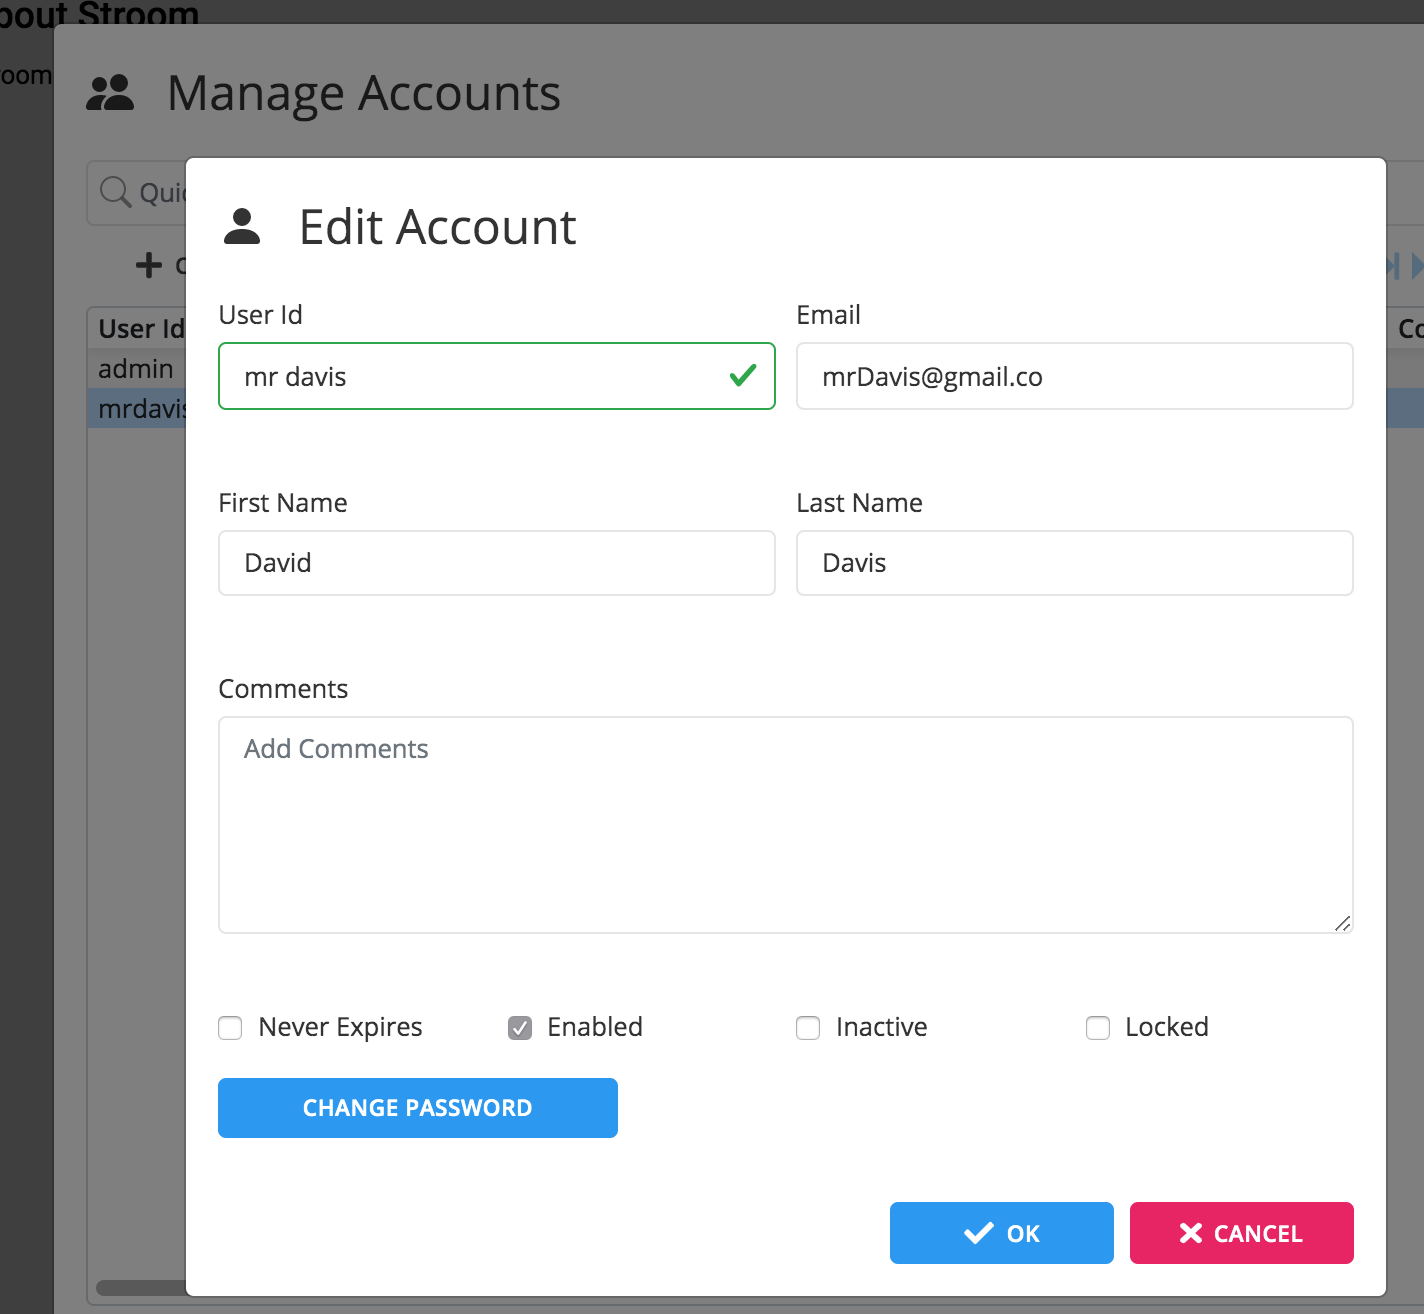This screenshot has height=1314, width=1424.
Task: Enable the Never Expires checkbox
Action: 230,1028
